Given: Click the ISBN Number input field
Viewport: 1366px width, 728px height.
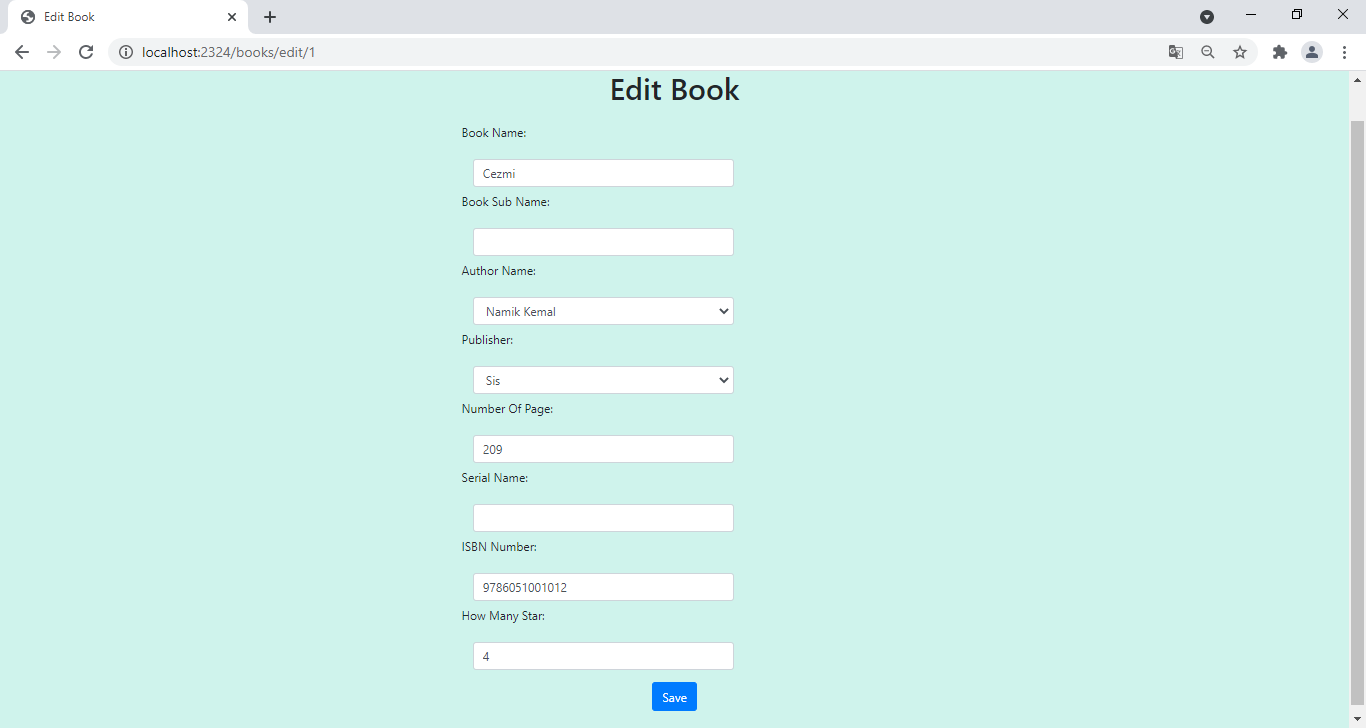Looking at the screenshot, I should 602,587.
